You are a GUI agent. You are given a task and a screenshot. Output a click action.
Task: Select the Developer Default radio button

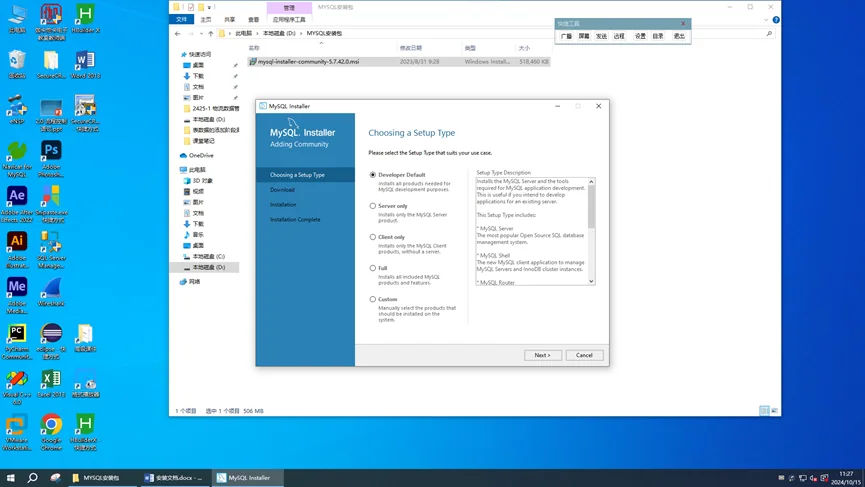click(373, 175)
